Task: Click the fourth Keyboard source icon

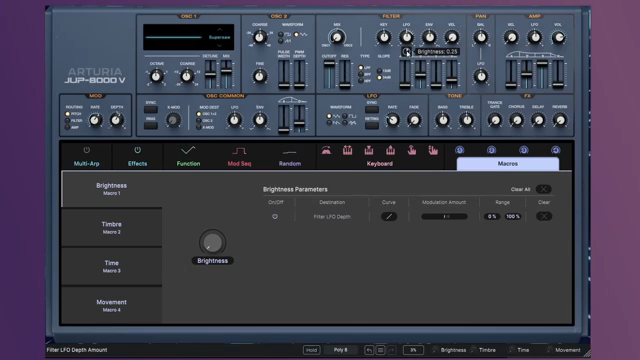Action: click(390, 150)
